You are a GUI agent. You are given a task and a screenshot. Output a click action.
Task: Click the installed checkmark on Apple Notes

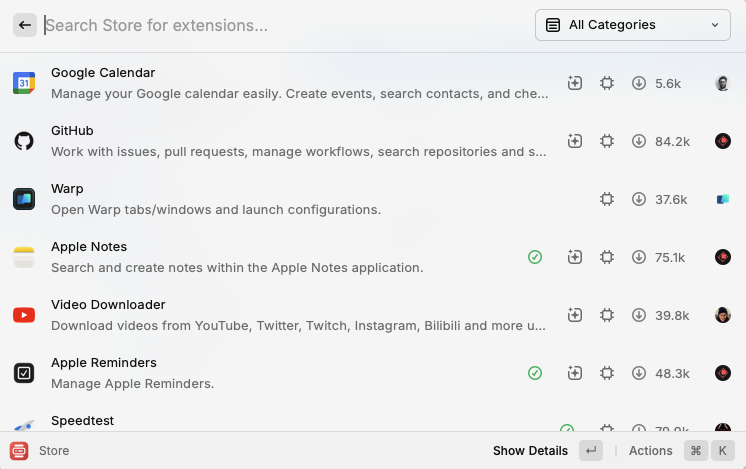(x=535, y=257)
